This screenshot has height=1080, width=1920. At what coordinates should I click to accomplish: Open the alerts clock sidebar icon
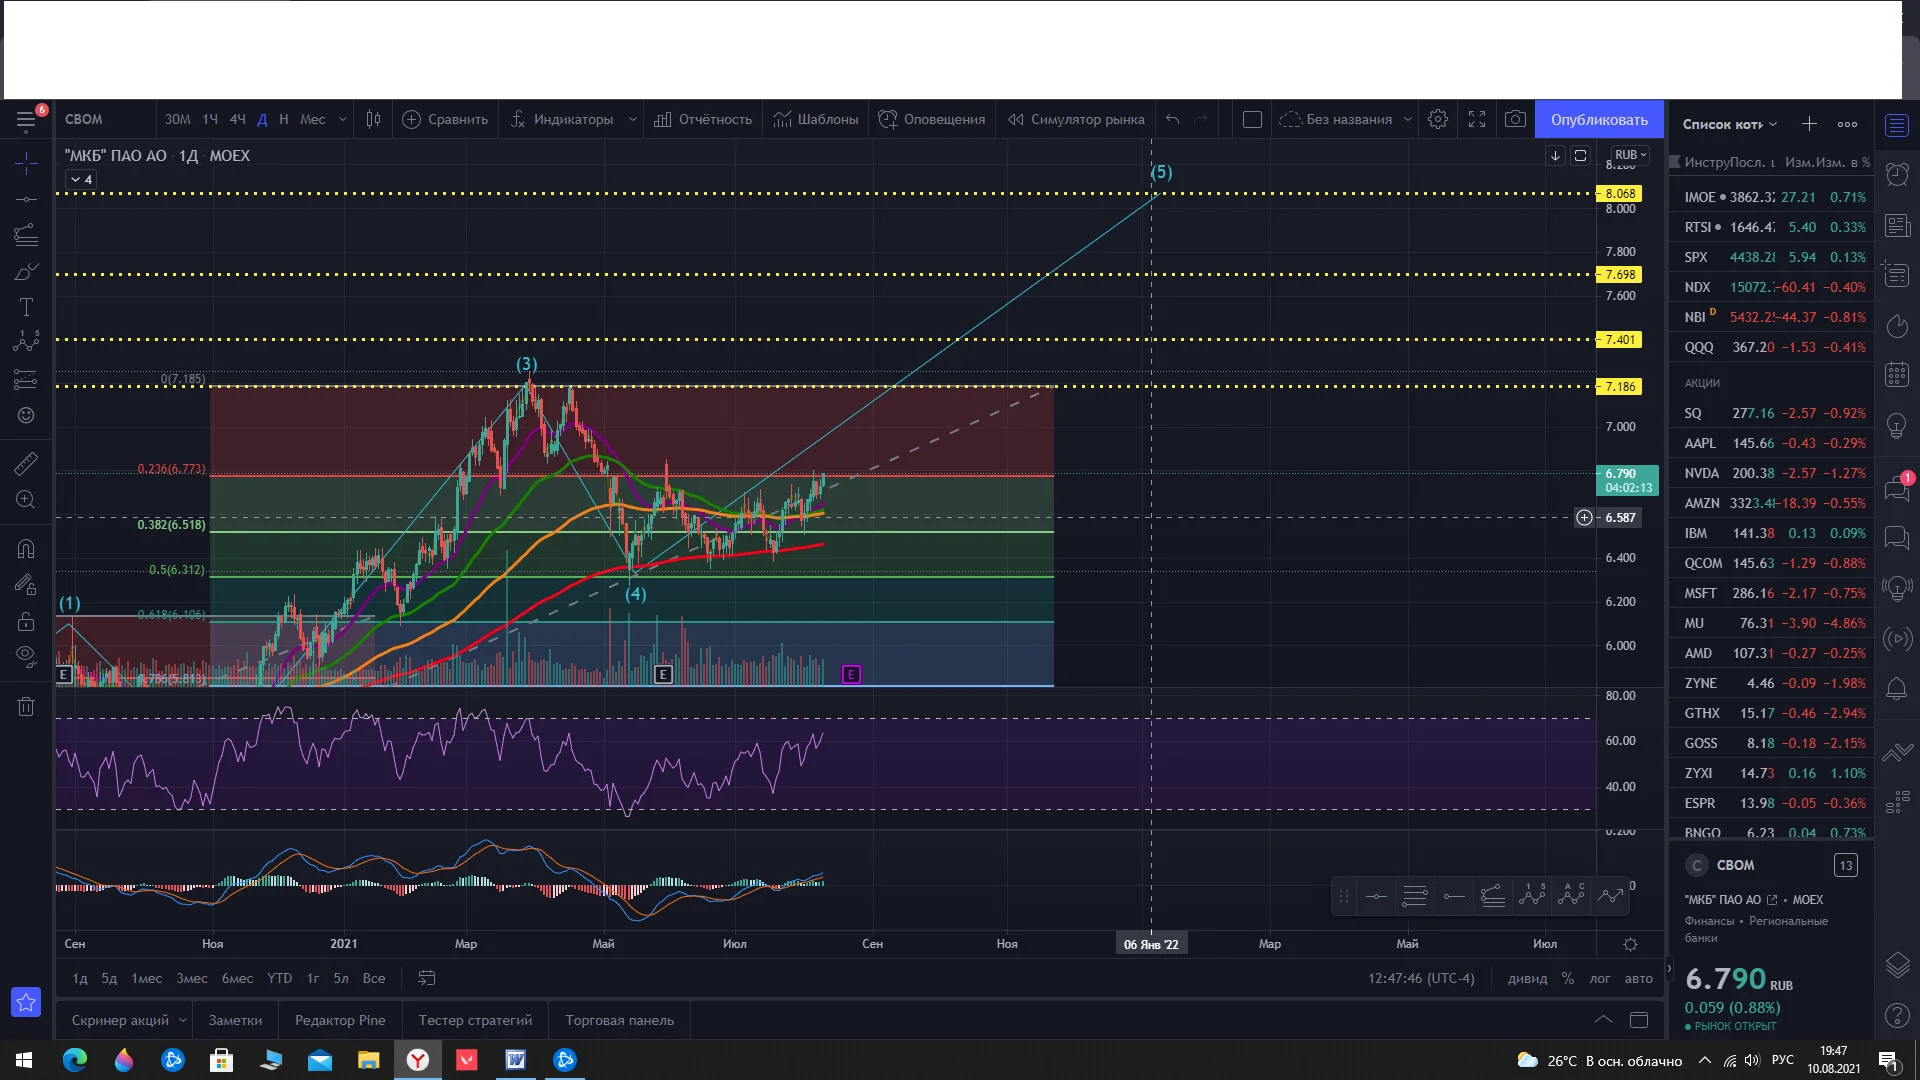point(1897,174)
